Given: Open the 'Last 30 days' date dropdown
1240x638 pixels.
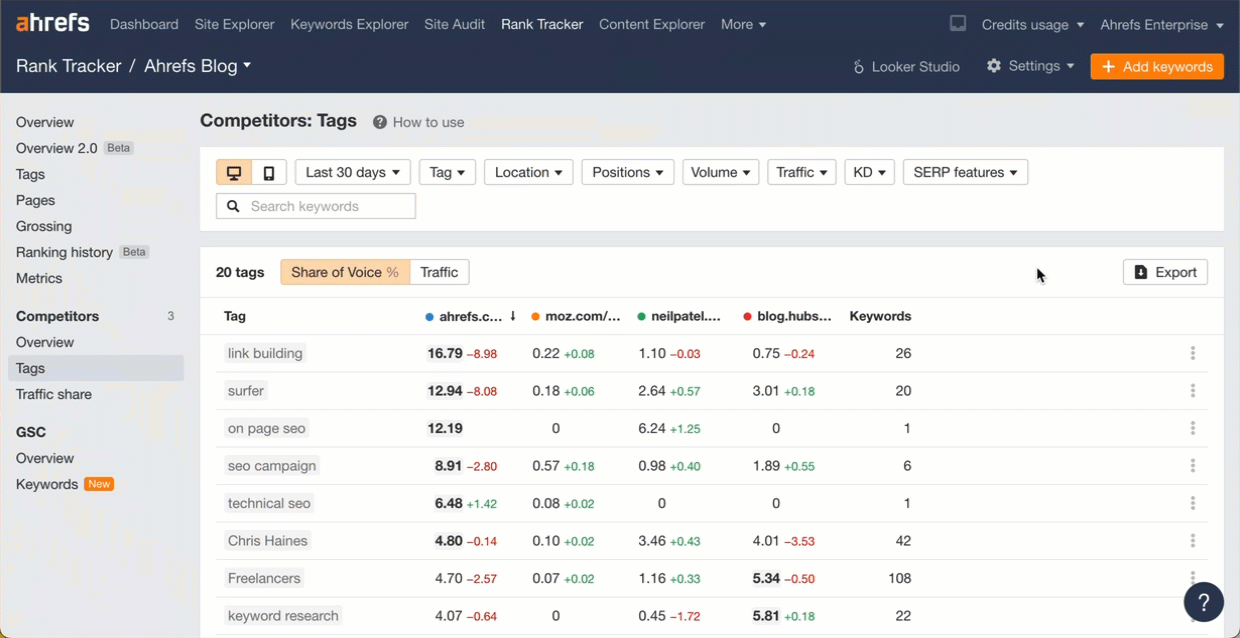Looking at the screenshot, I should [352, 171].
